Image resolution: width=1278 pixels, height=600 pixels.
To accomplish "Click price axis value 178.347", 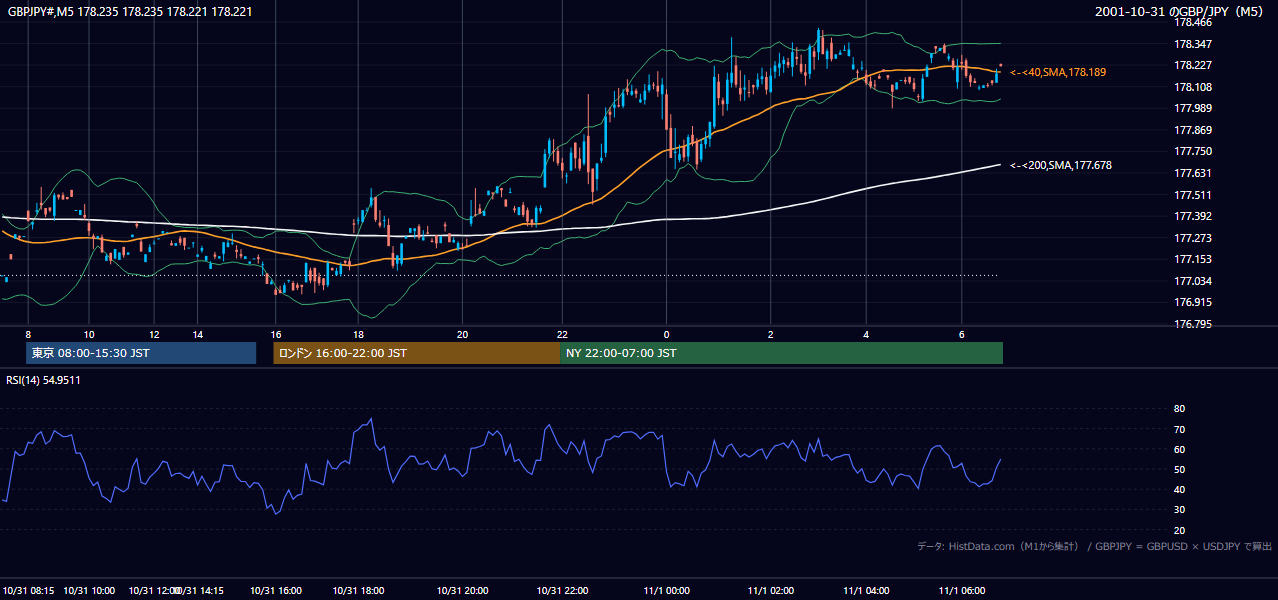I will point(1193,44).
